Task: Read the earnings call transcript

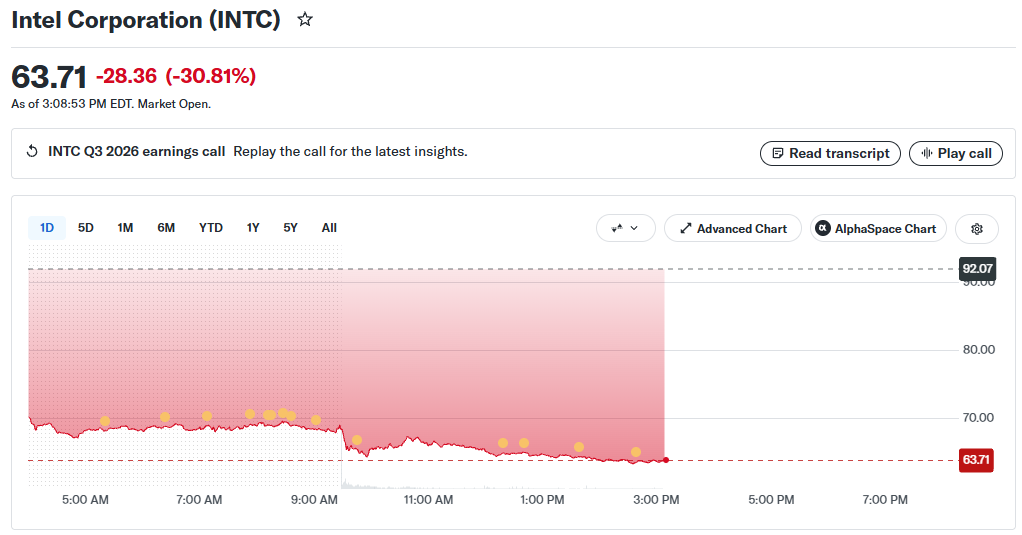Action: [830, 154]
